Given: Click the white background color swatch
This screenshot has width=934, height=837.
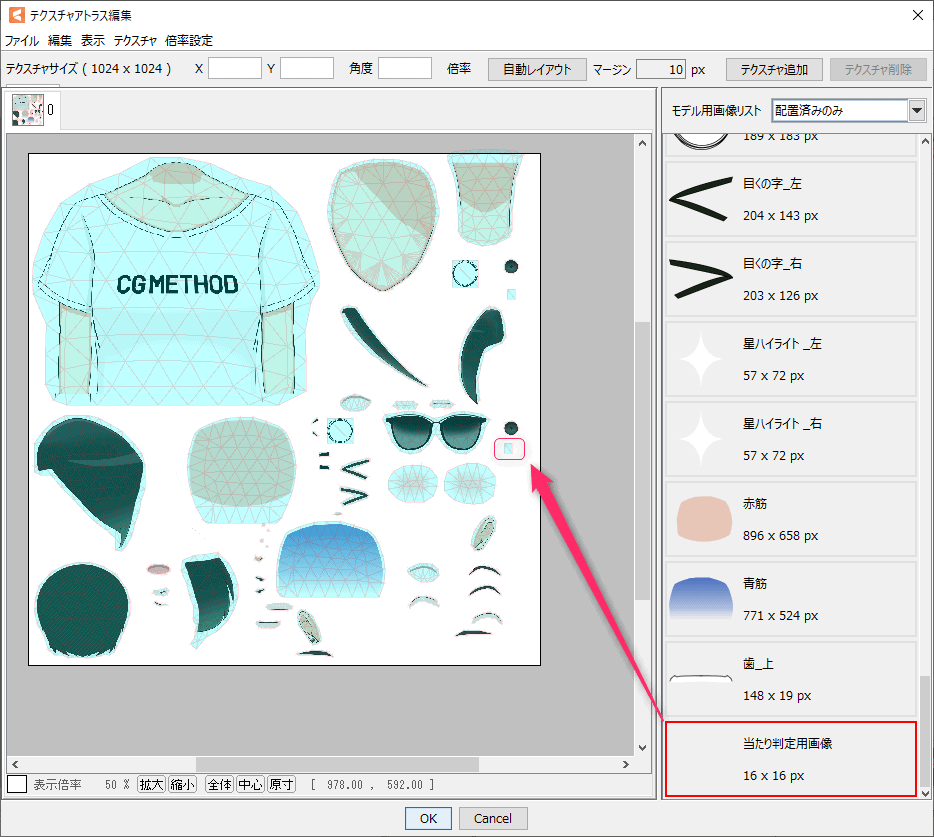Looking at the screenshot, I should point(17,785).
